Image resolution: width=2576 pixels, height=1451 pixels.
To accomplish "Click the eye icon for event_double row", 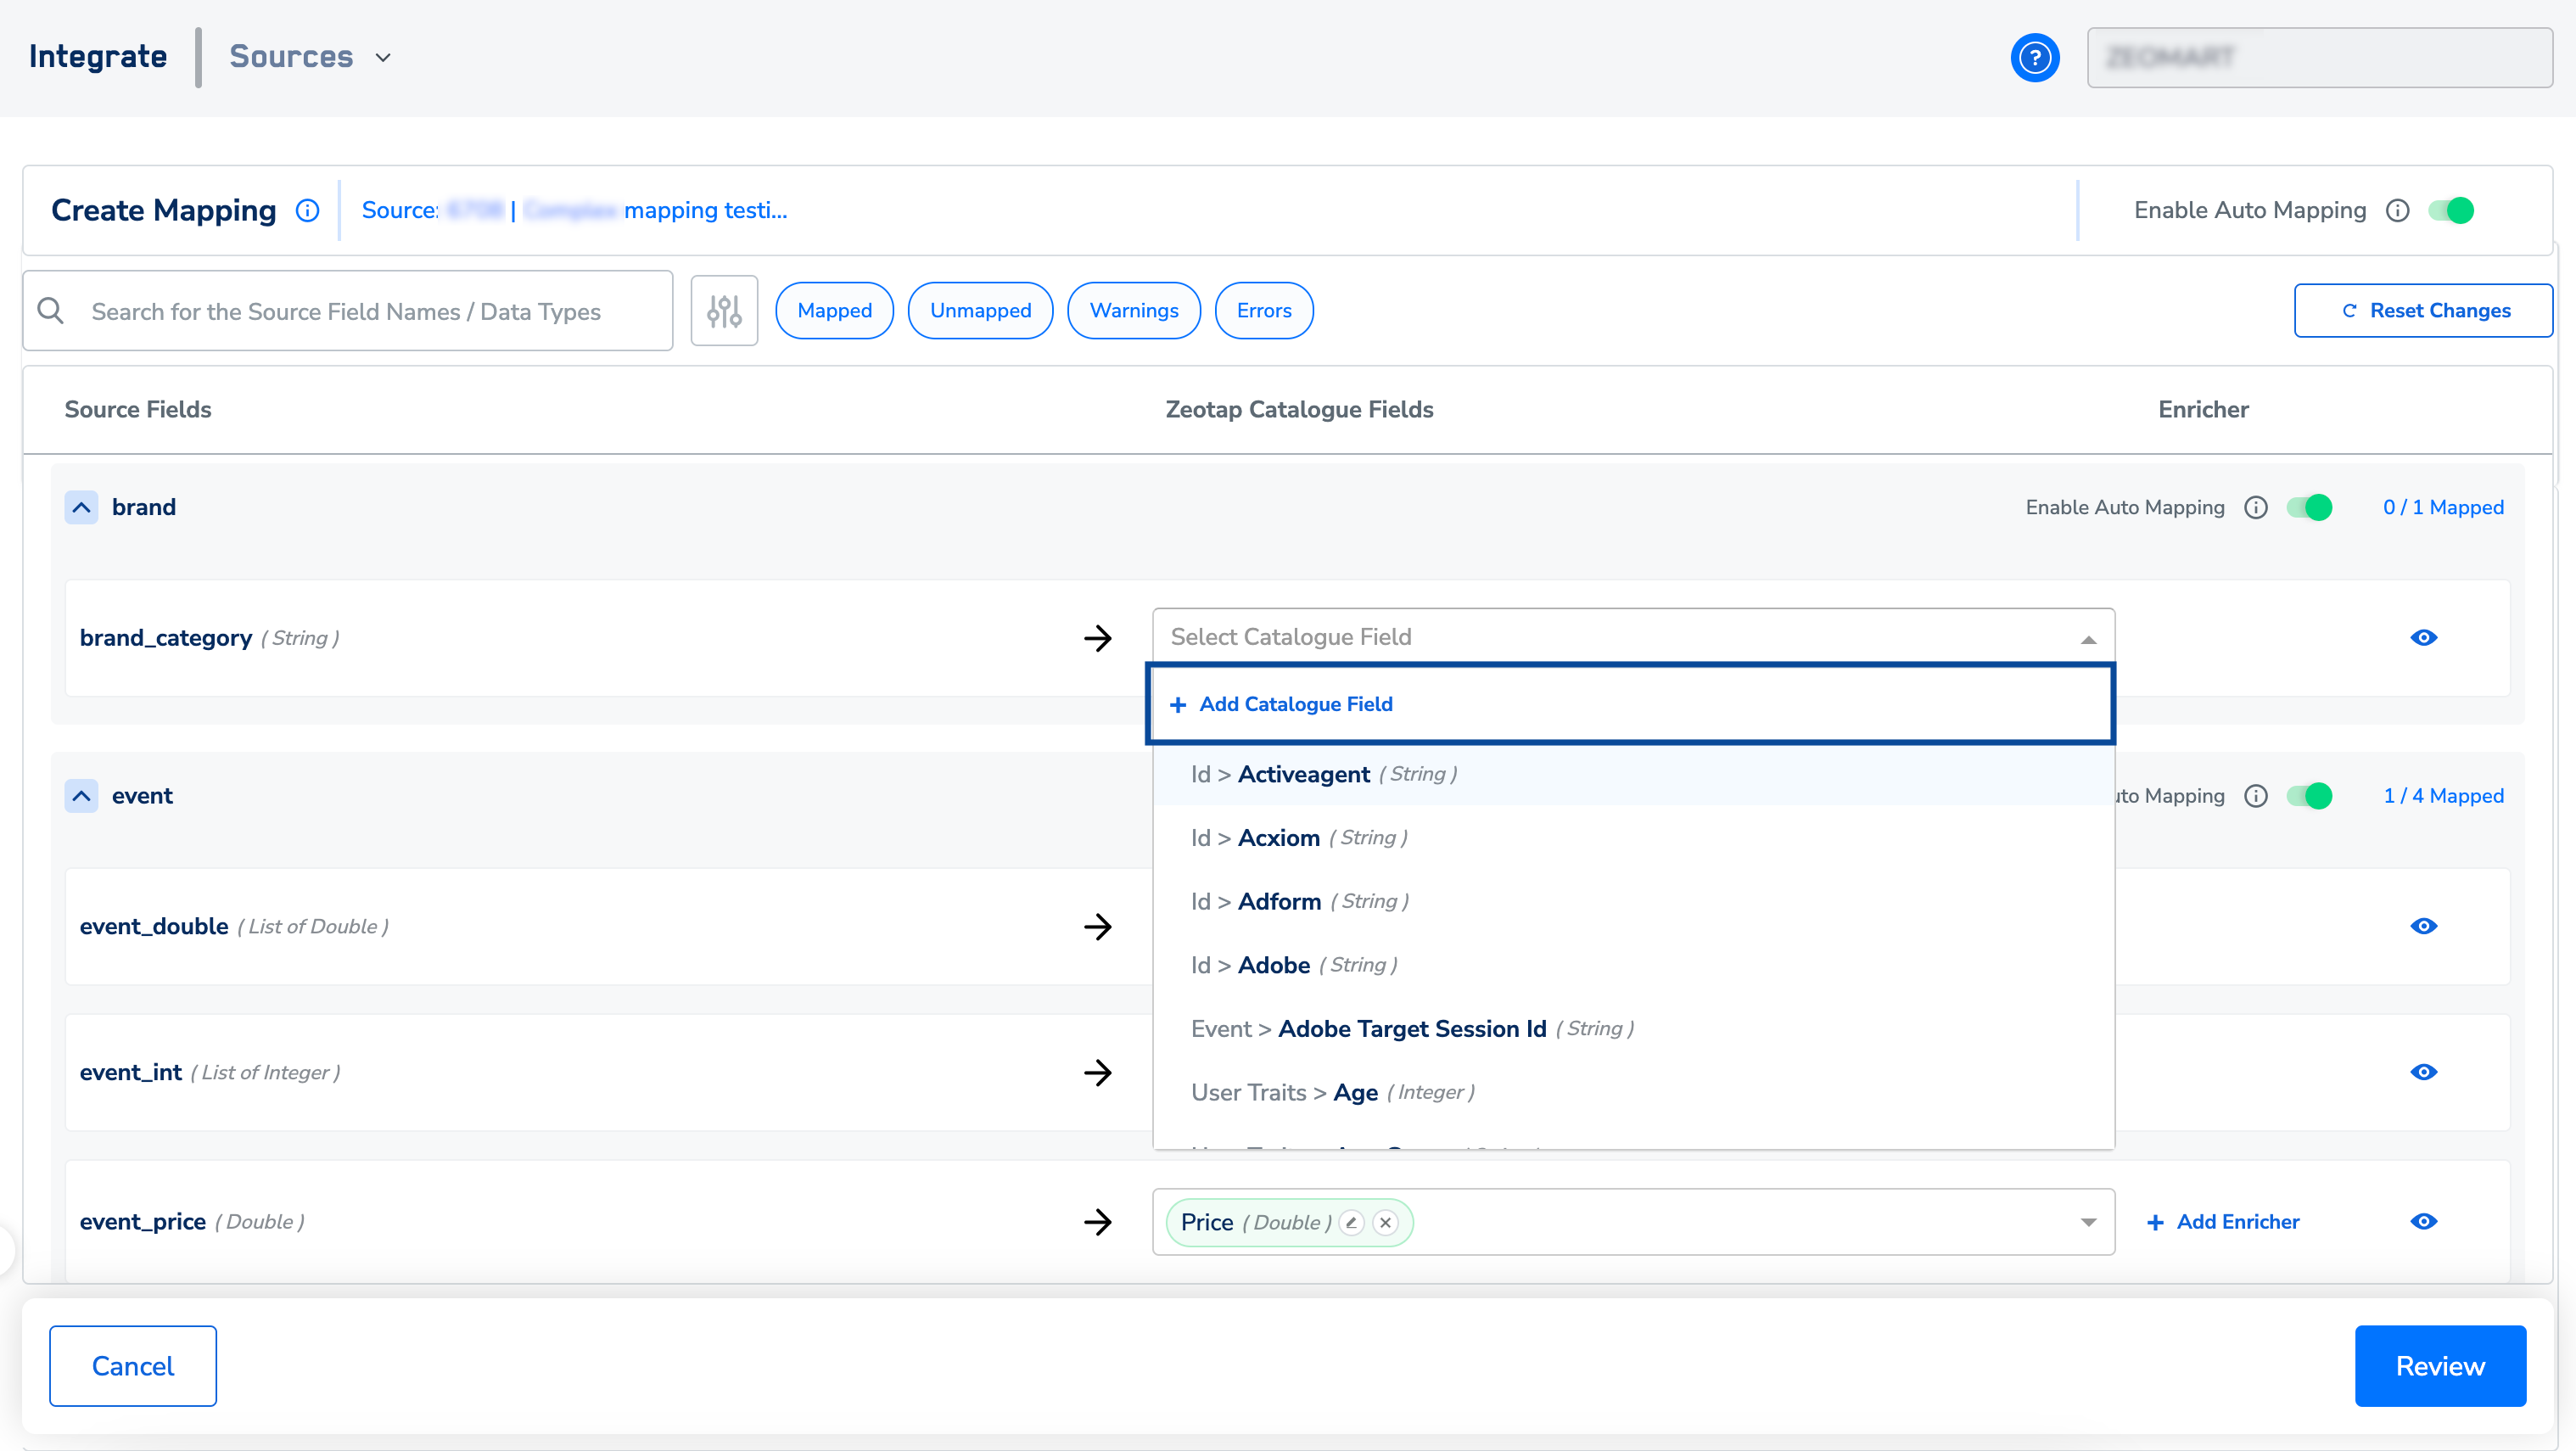I will [2423, 926].
